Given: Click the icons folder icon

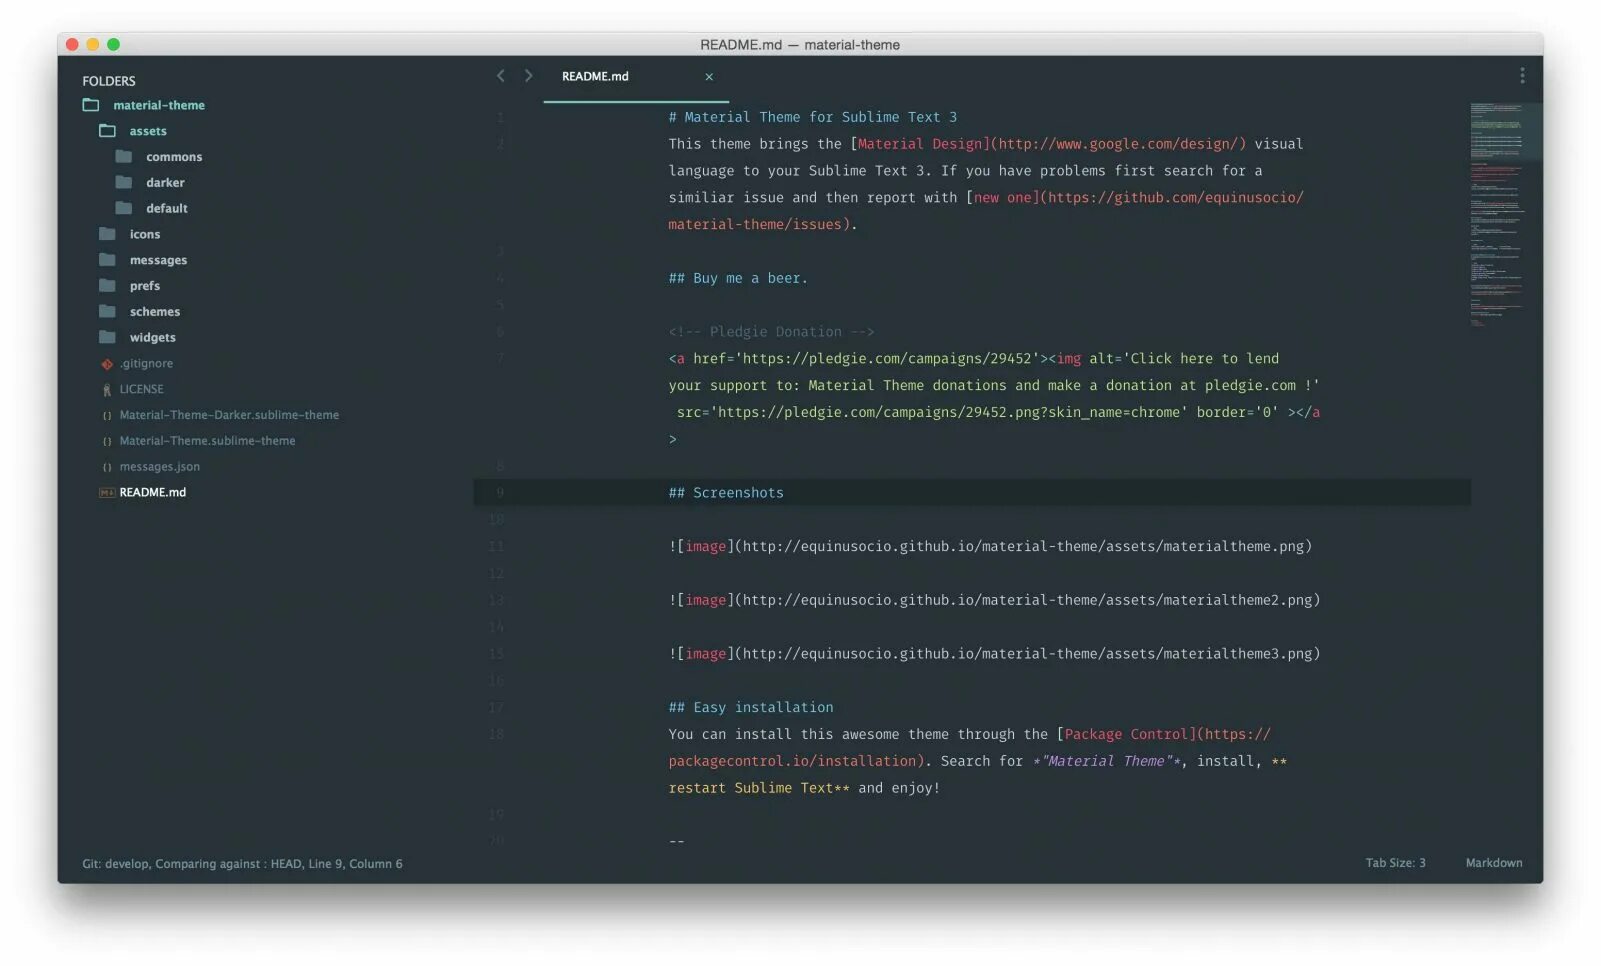Looking at the screenshot, I should pos(108,234).
